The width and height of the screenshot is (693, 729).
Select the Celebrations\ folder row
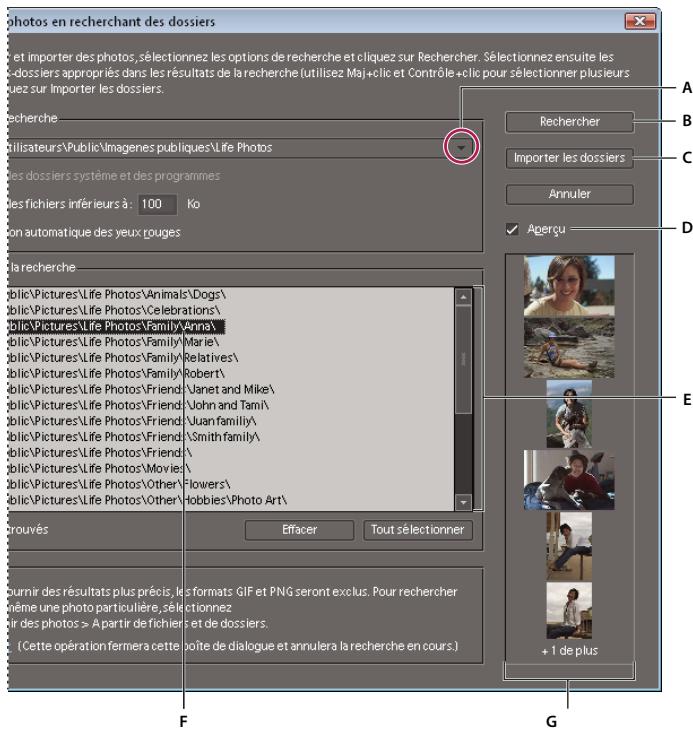click(x=230, y=311)
